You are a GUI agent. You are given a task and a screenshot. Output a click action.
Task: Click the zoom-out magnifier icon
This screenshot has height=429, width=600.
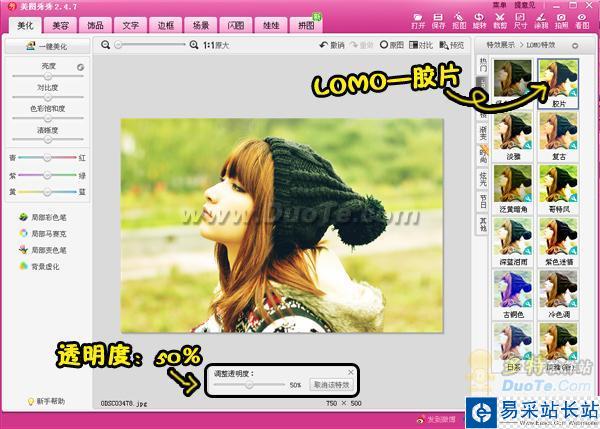coord(106,45)
